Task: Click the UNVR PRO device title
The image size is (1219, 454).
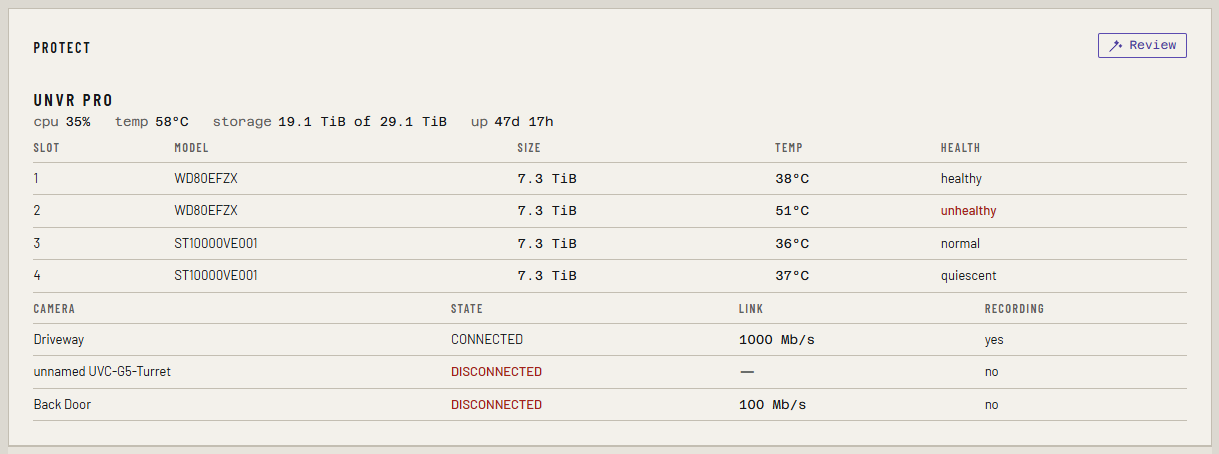Action: 73,100
